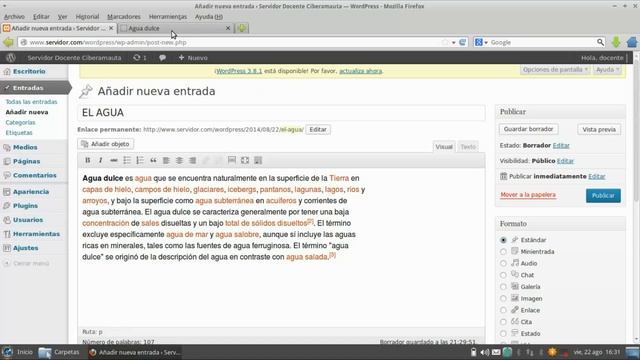Toggle italic formatting in editor toolbar
The image size is (640, 360).
pos(100,160)
